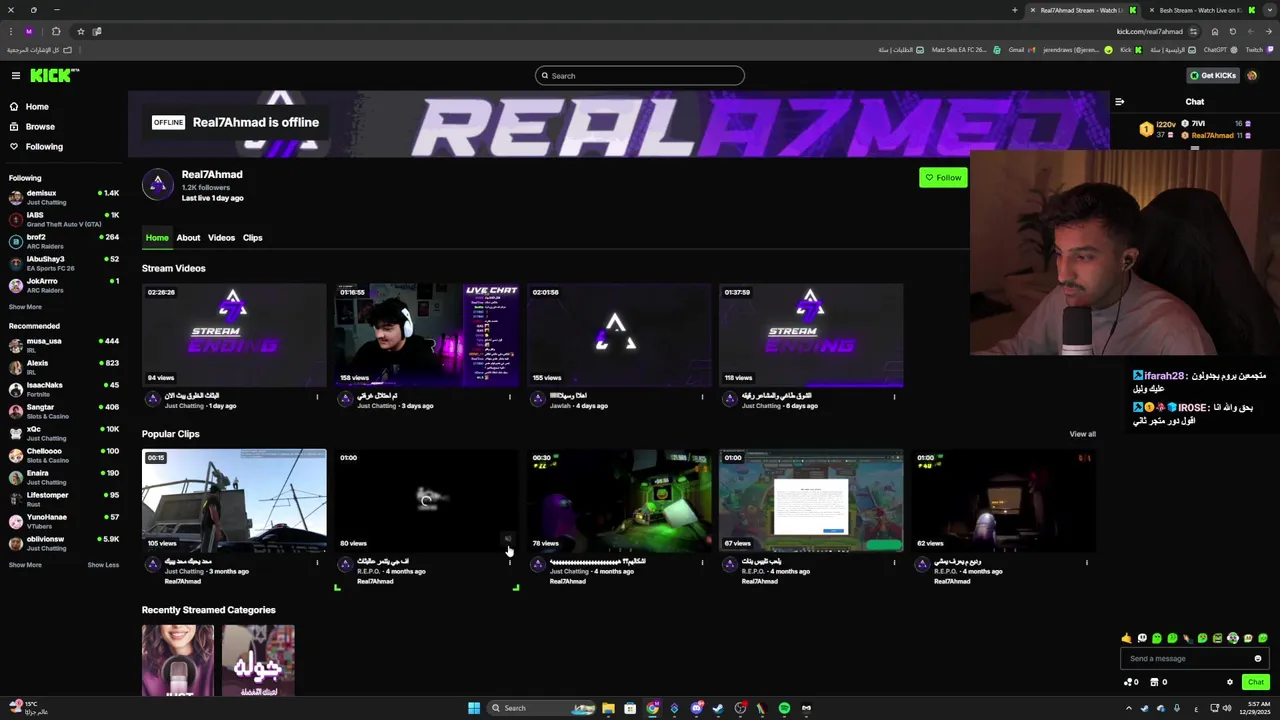Screen dimensions: 1280x720
Task: Collapse the Recommended list with Show Less
Action: coord(103,565)
